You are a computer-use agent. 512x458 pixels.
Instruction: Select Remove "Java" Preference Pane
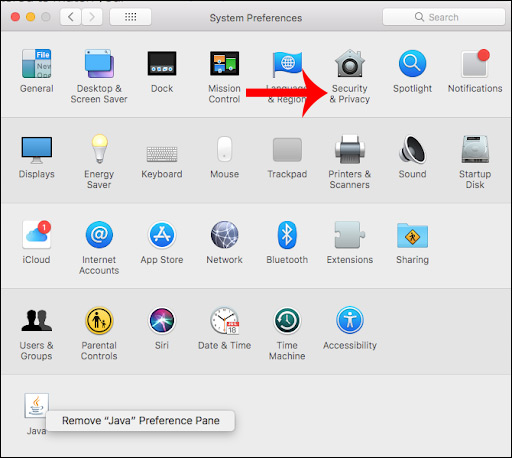pos(140,421)
